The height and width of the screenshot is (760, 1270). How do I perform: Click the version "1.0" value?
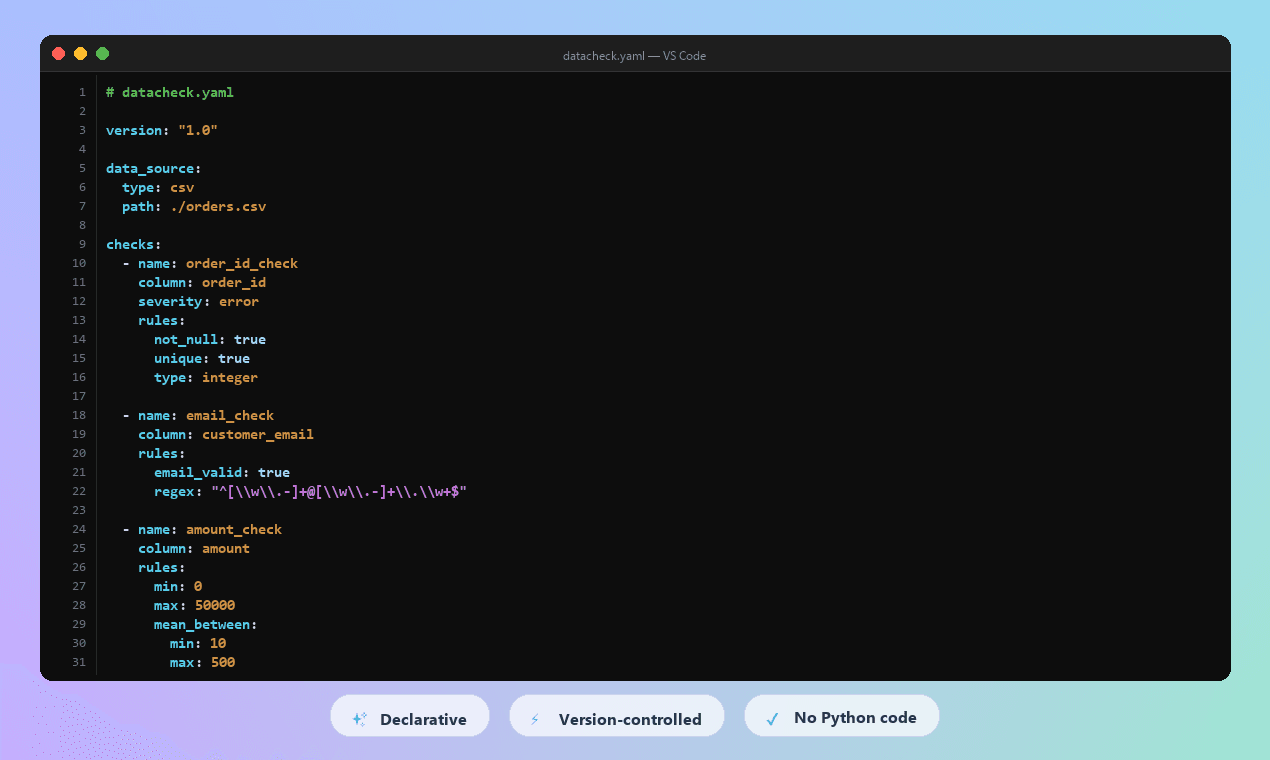click(x=198, y=130)
